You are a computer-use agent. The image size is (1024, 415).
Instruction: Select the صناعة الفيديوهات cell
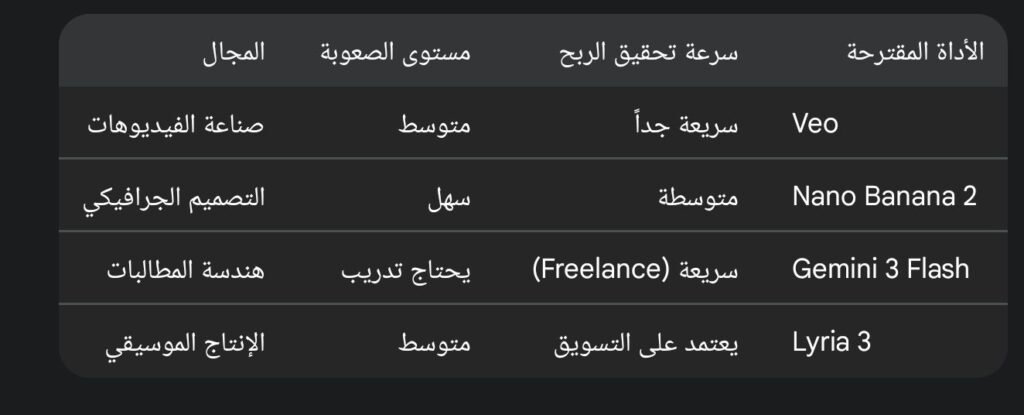176,124
